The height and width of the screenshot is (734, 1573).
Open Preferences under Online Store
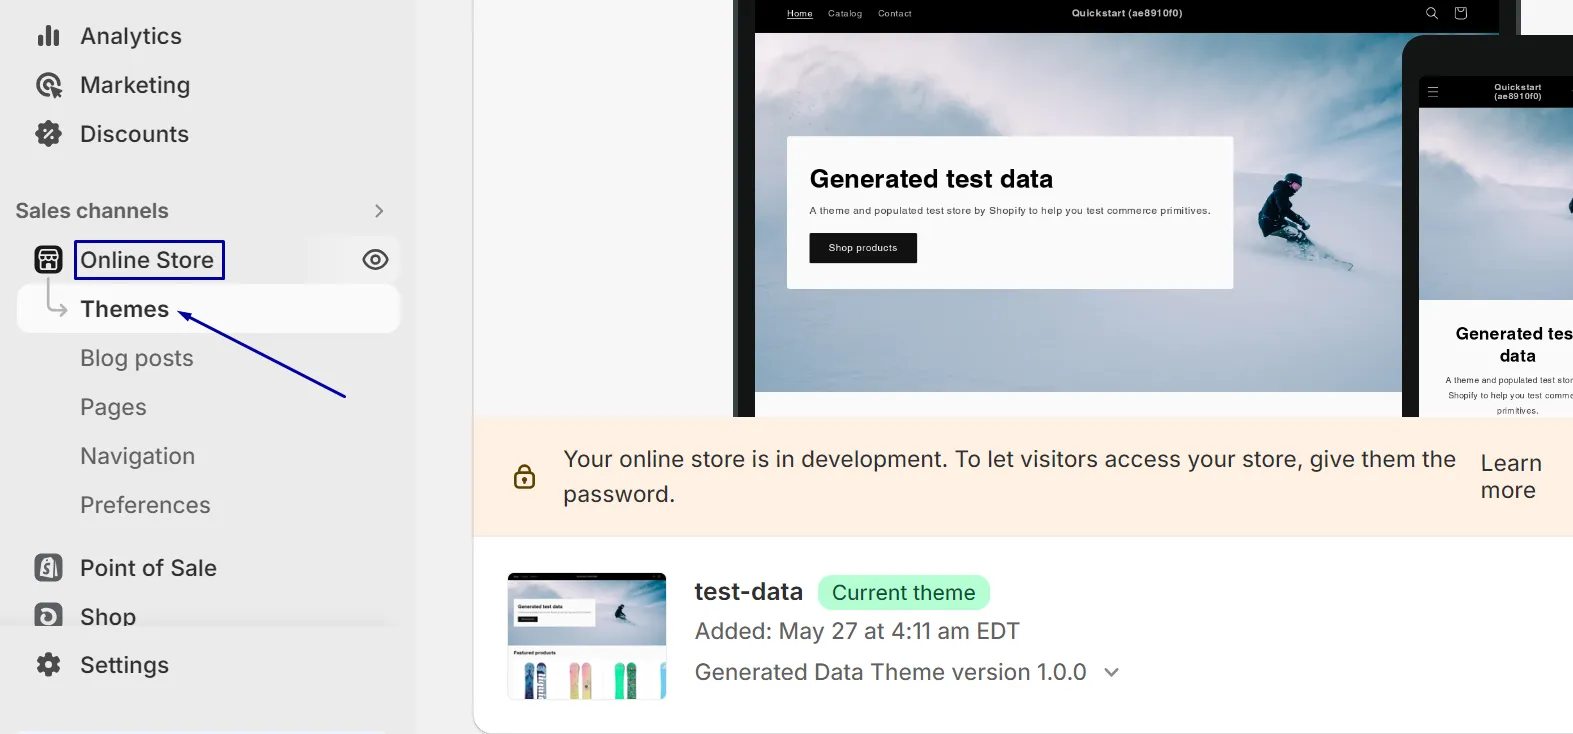tap(145, 505)
